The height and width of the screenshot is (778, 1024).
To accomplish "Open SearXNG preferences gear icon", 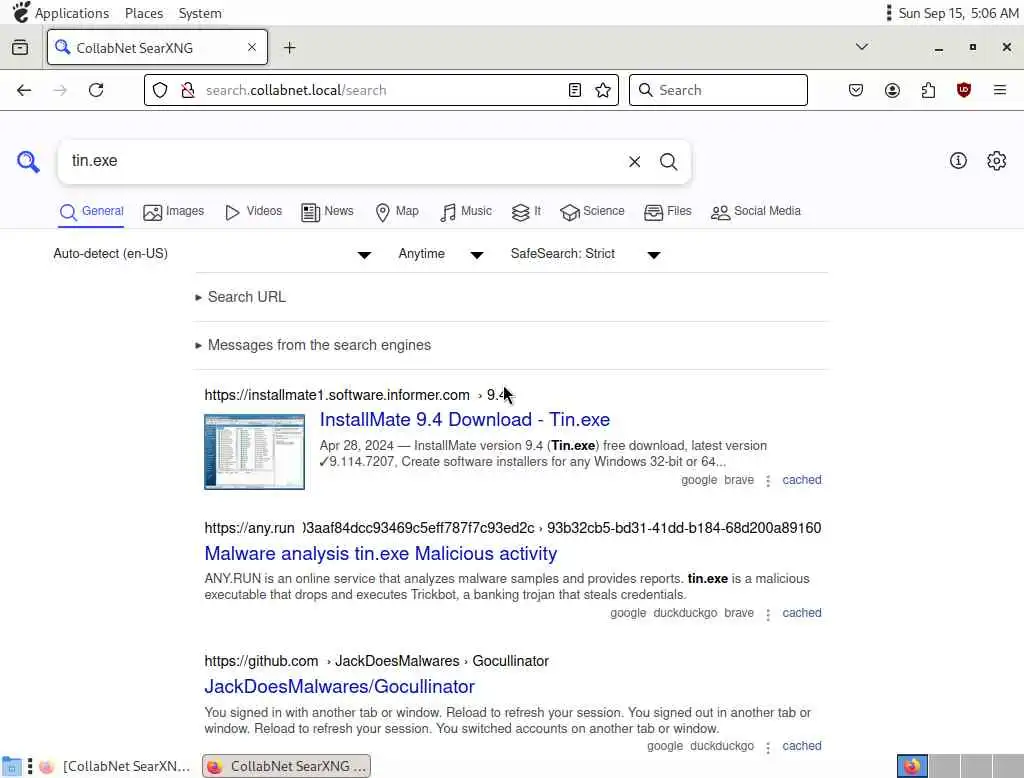I will coord(996,161).
